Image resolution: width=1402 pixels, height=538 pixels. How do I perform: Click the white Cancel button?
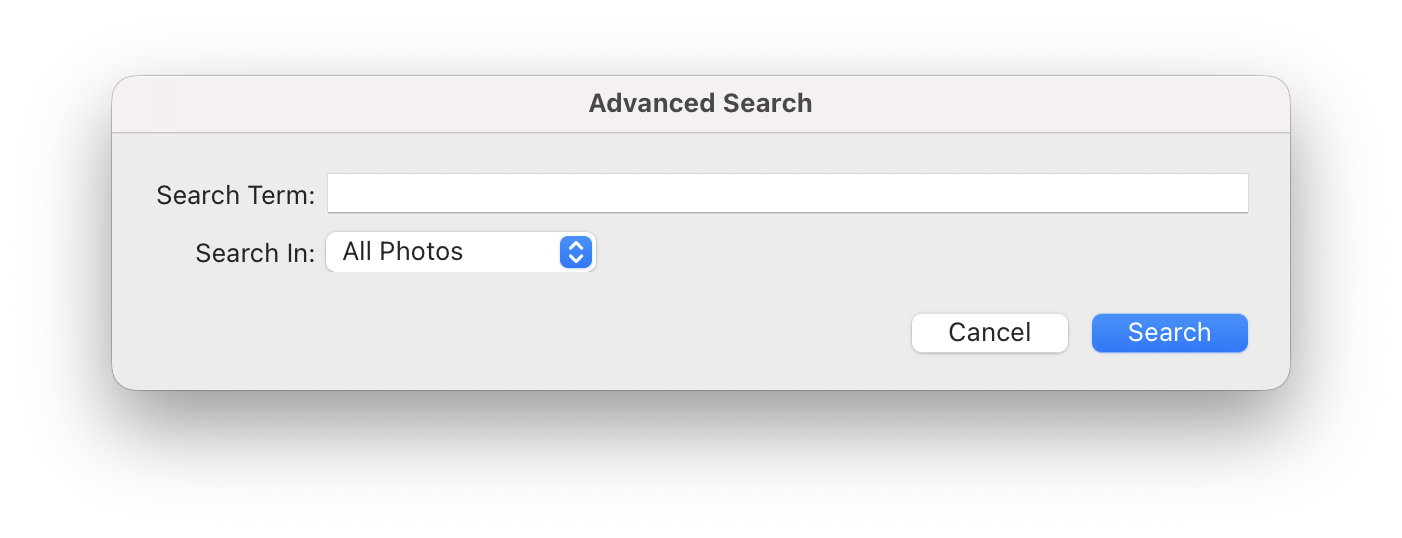coord(989,333)
